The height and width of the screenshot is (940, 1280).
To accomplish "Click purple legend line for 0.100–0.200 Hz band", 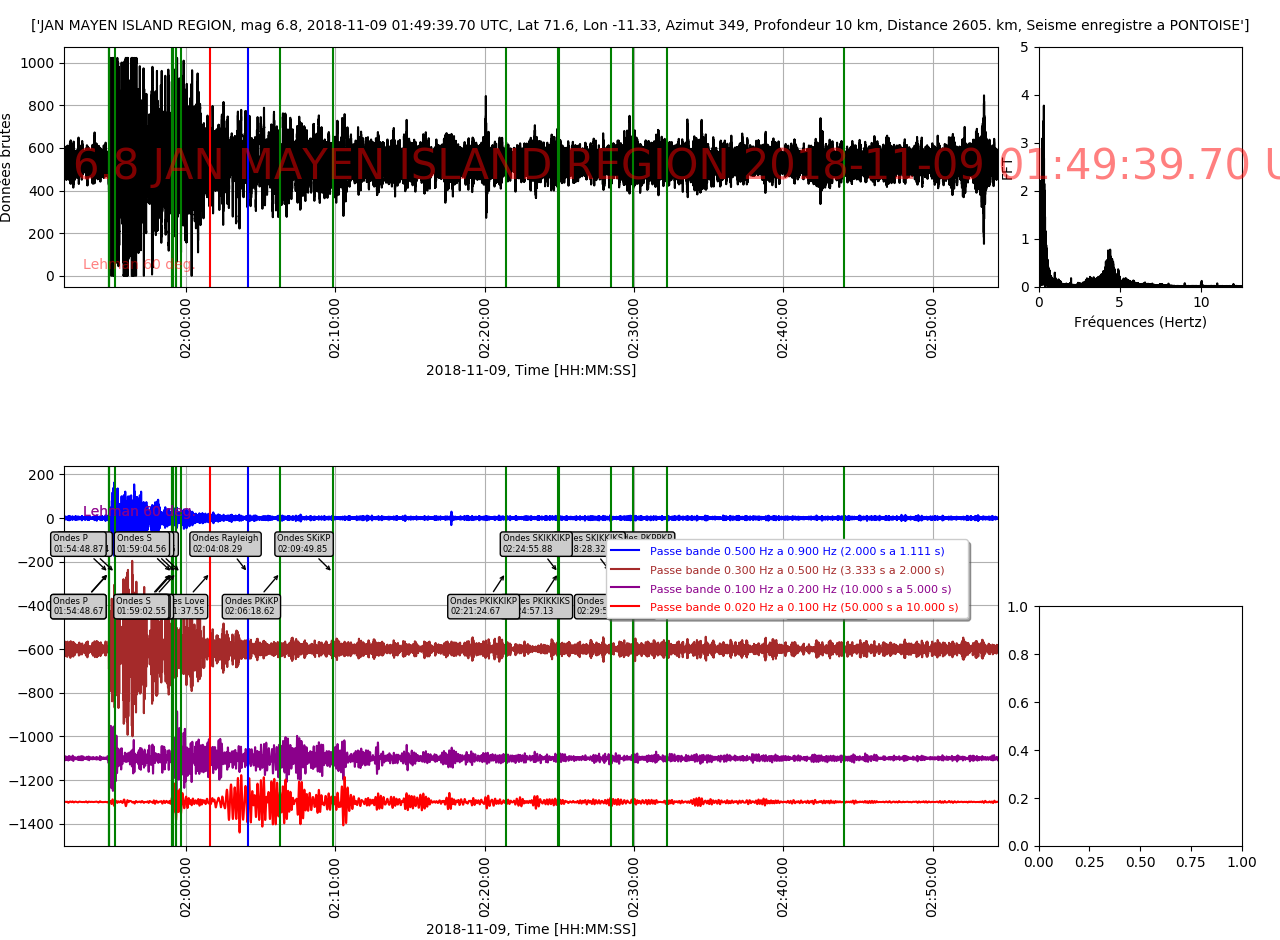I will point(625,589).
